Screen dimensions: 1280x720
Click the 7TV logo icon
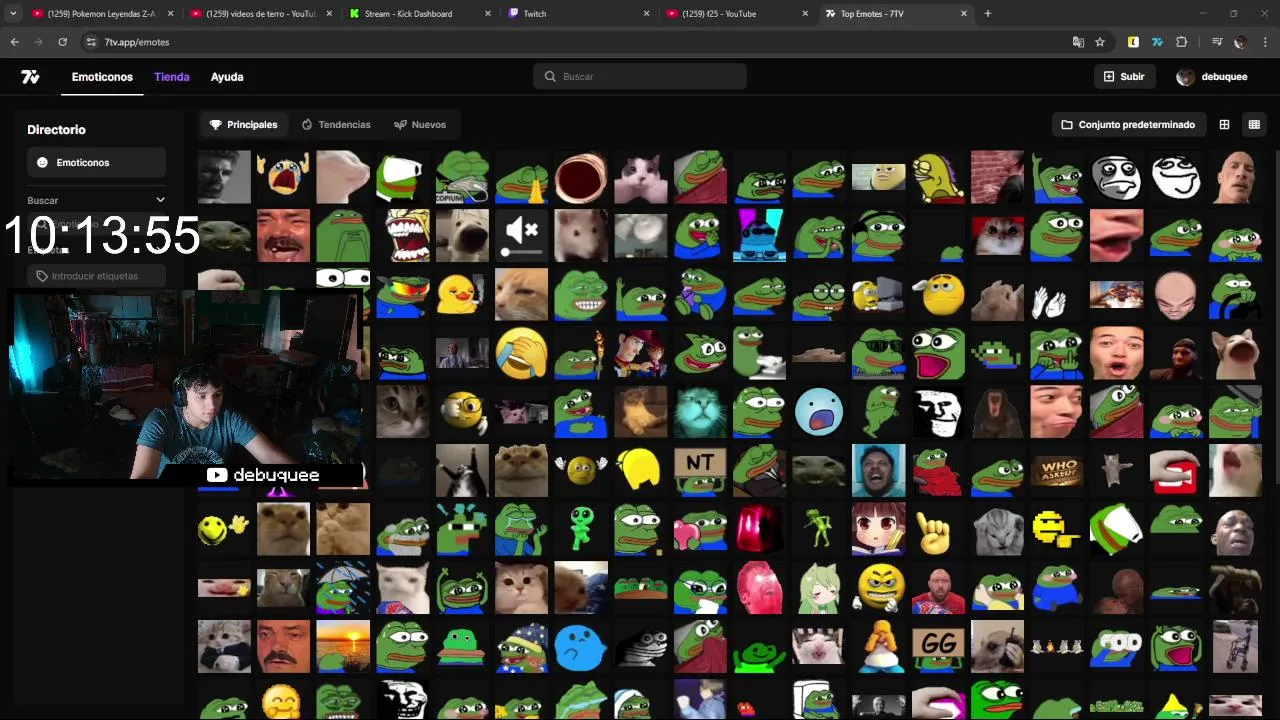pyautogui.click(x=30, y=77)
